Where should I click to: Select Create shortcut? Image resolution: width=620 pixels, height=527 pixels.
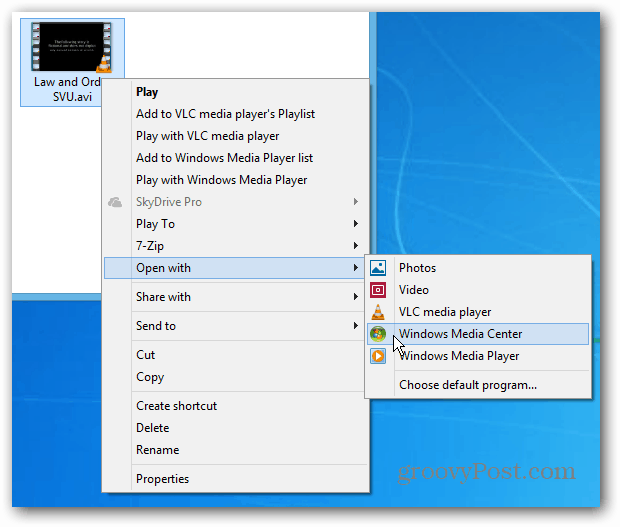pos(236,406)
